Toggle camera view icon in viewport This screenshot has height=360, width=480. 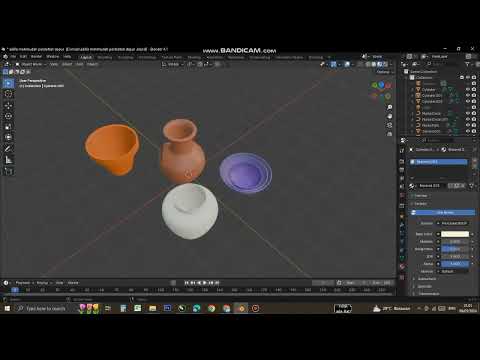(389, 125)
